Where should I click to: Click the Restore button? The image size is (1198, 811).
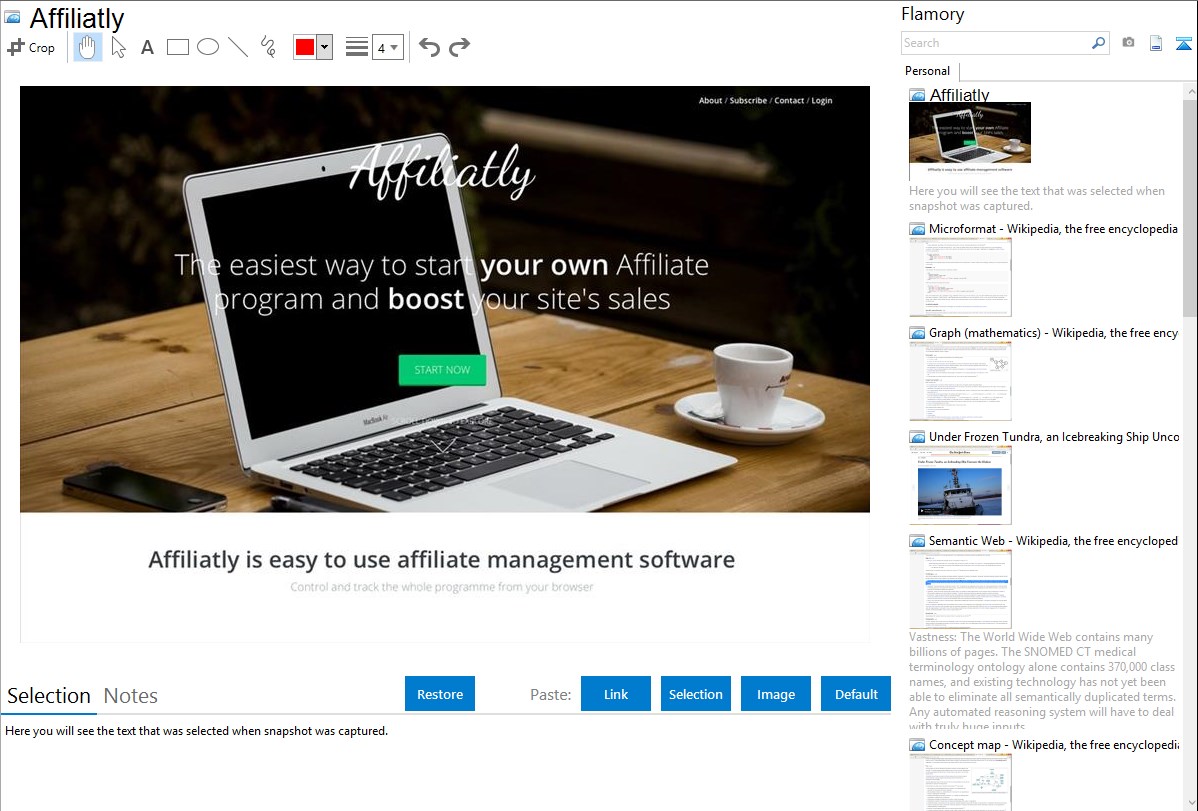pos(440,694)
